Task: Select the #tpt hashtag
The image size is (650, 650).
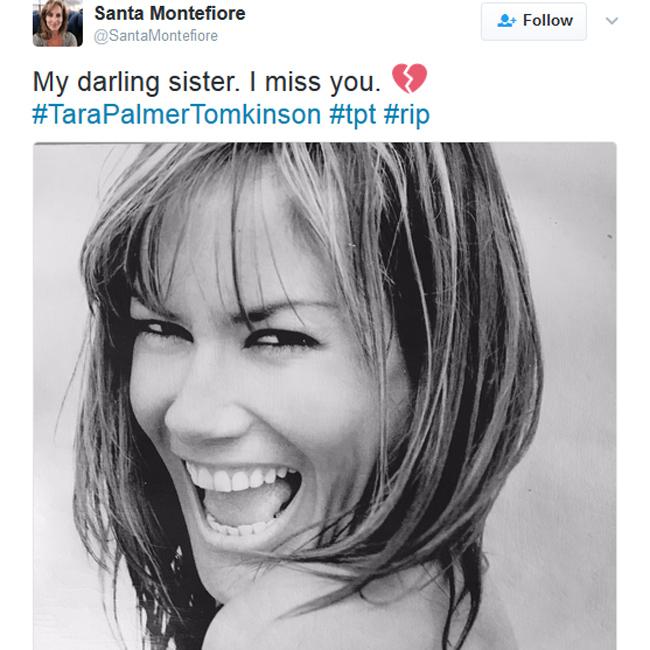Action: [x=352, y=114]
